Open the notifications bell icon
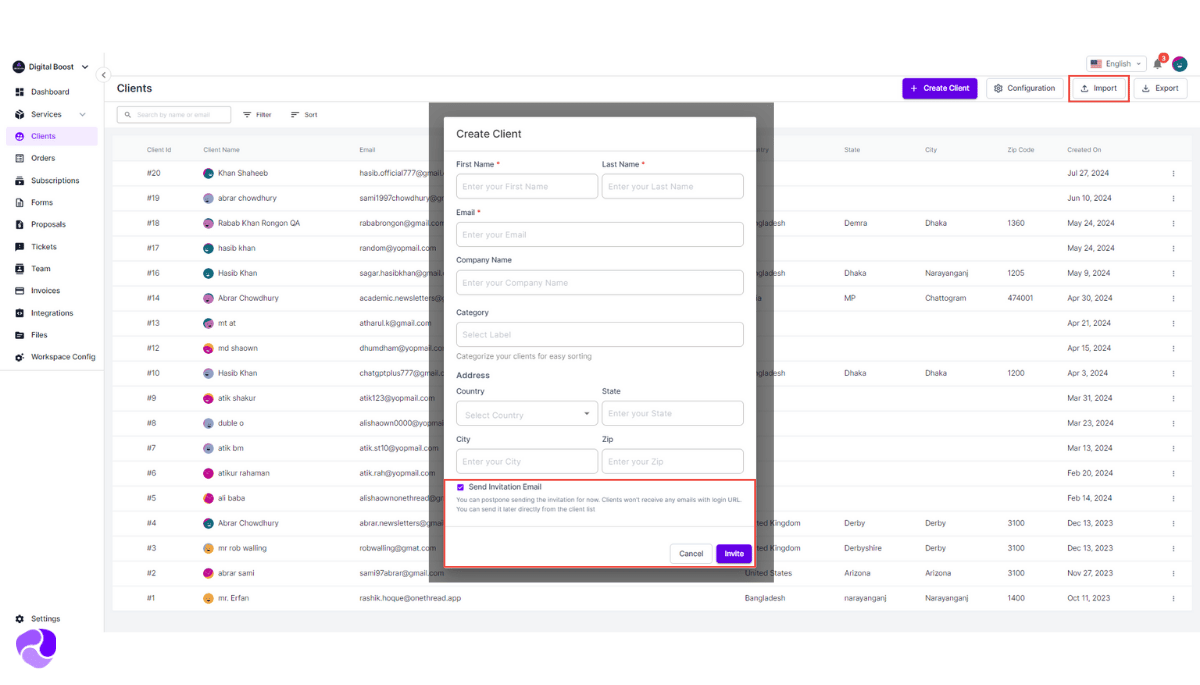Image resolution: width=1200 pixels, height=685 pixels. [x=1158, y=64]
